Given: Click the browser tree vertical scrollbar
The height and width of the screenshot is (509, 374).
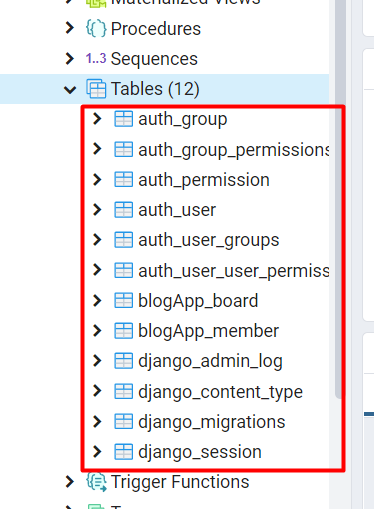Looking at the screenshot, I should pyautogui.click(x=340, y=200).
